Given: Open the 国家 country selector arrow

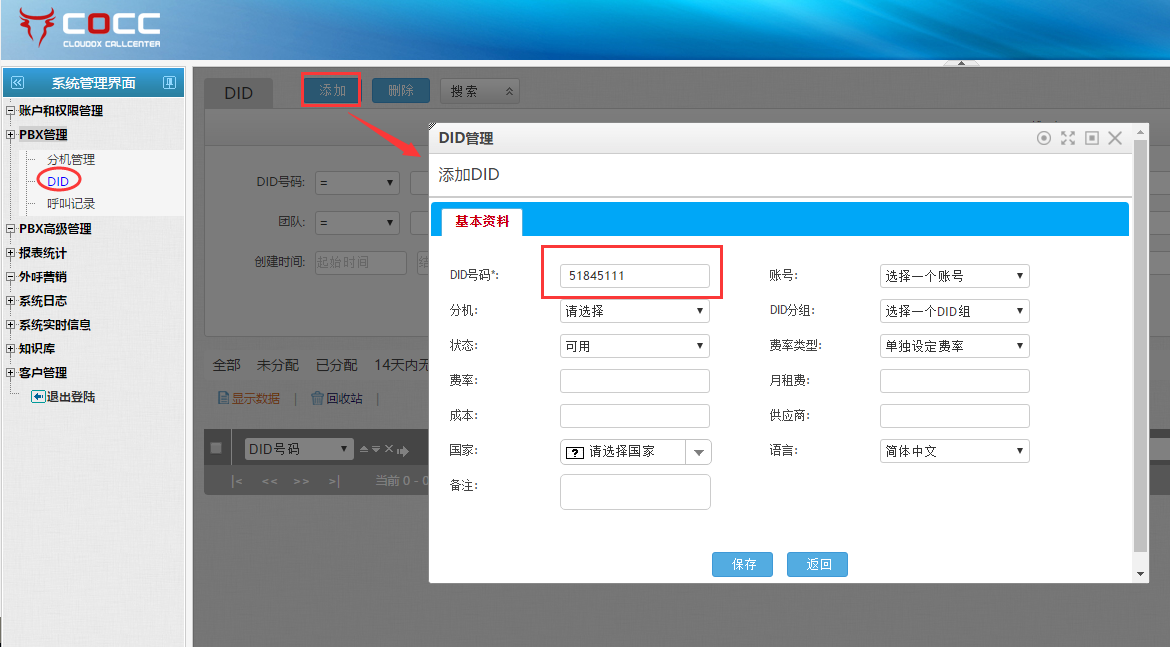Looking at the screenshot, I should click(x=698, y=452).
